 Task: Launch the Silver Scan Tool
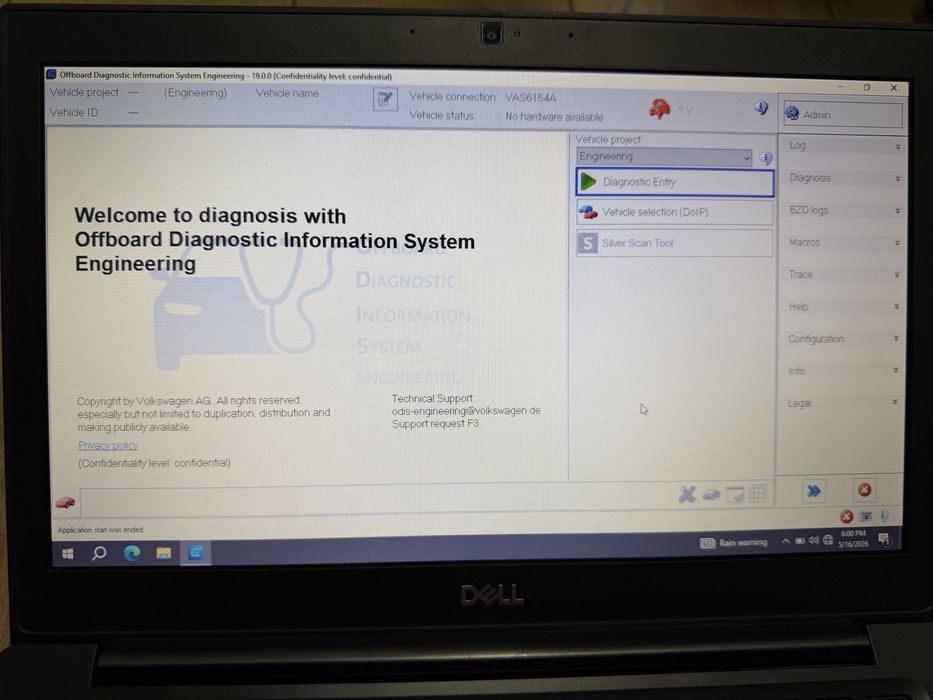[x=675, y=243]
